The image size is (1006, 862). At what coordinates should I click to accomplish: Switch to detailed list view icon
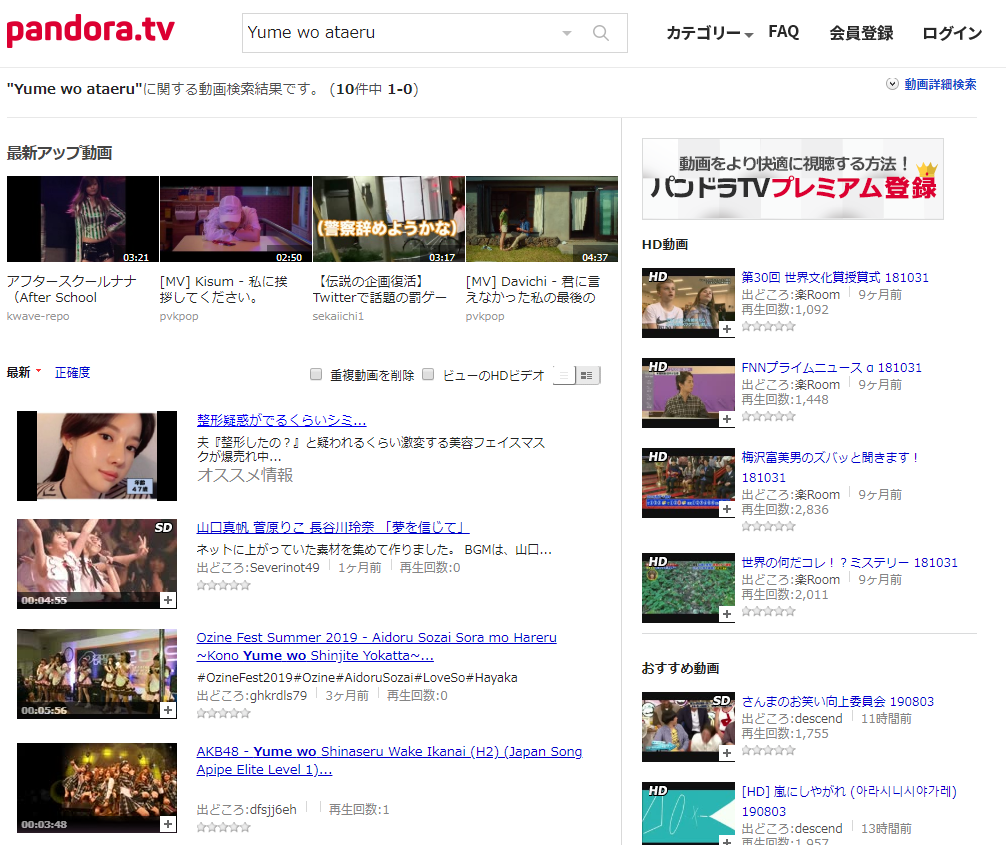[587, 376]
